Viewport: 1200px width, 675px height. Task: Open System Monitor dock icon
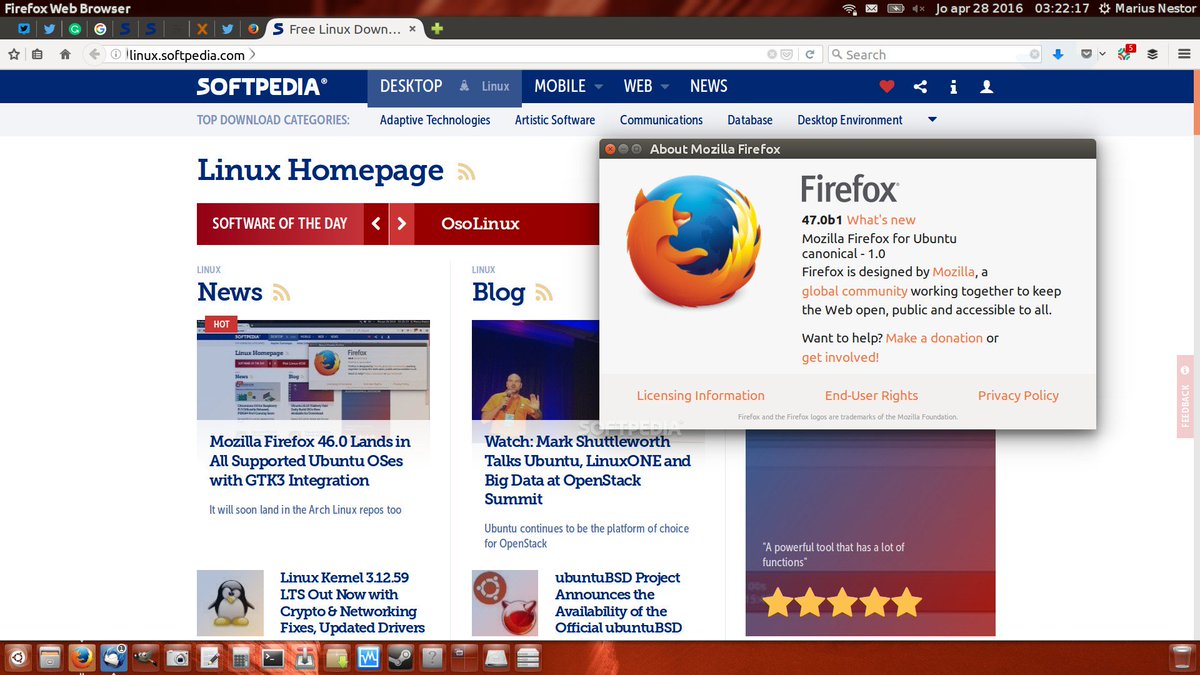point(367,657)
